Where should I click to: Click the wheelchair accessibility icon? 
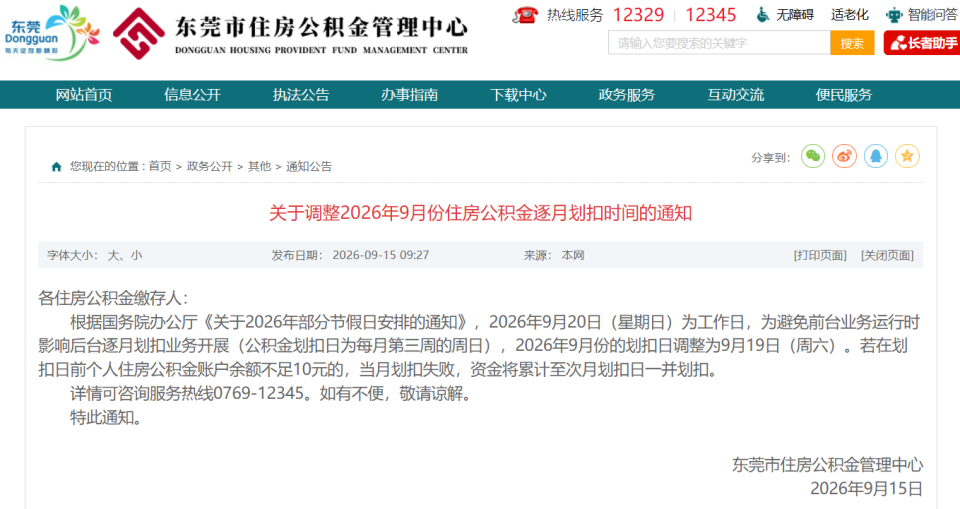point(762,15)
